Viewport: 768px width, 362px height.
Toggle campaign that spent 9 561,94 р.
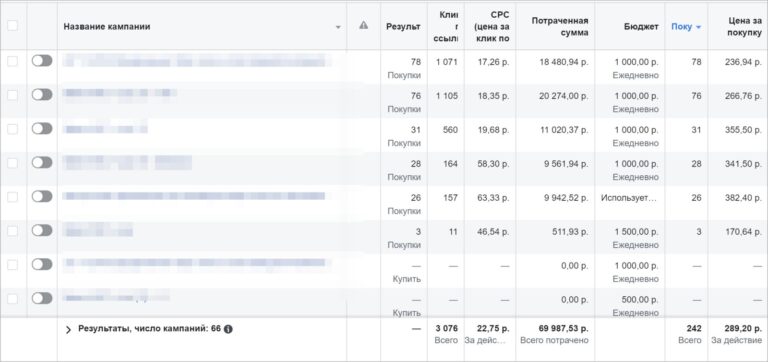point(42,162)
